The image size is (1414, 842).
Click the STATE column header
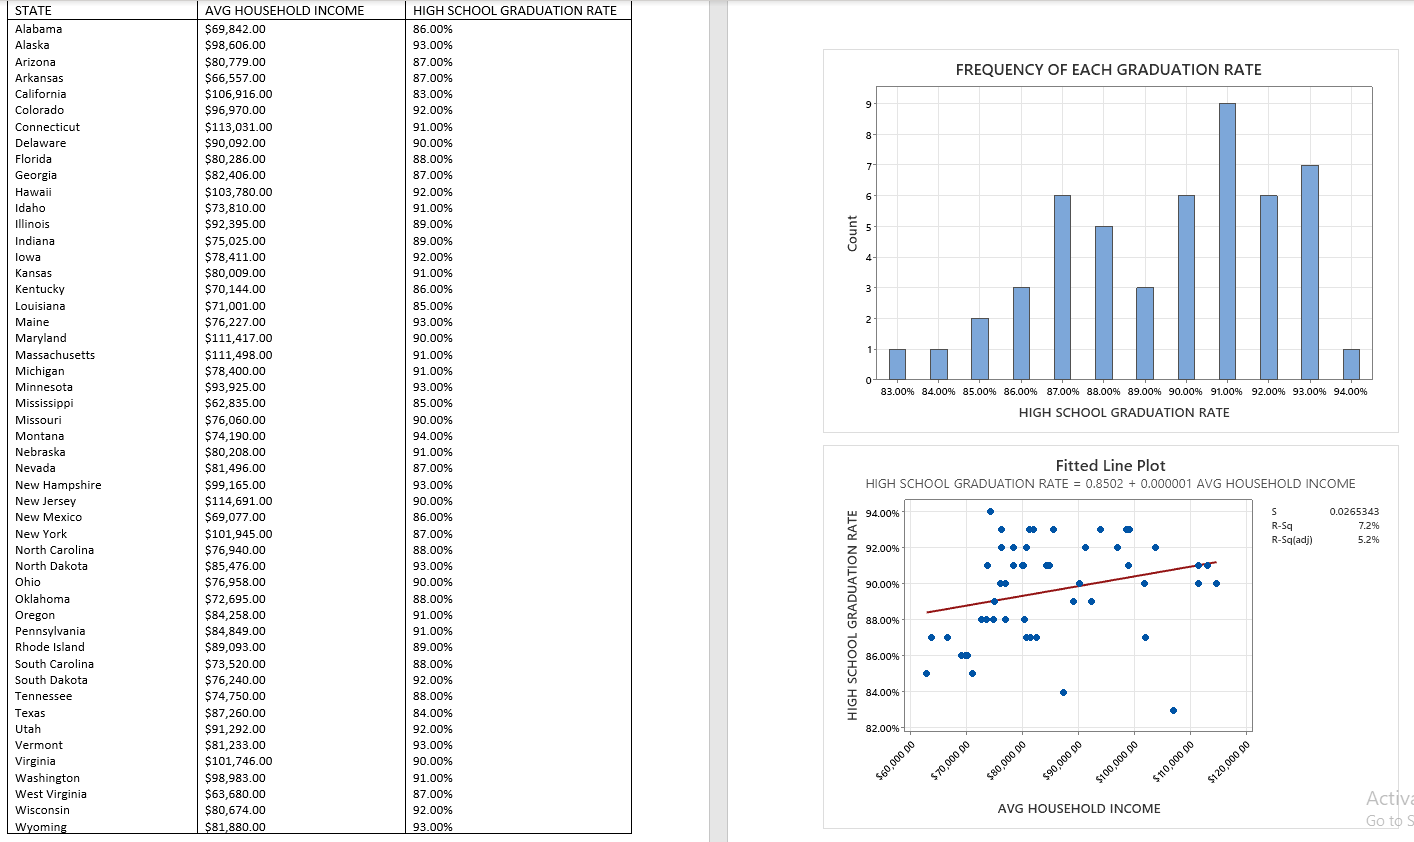34,11
